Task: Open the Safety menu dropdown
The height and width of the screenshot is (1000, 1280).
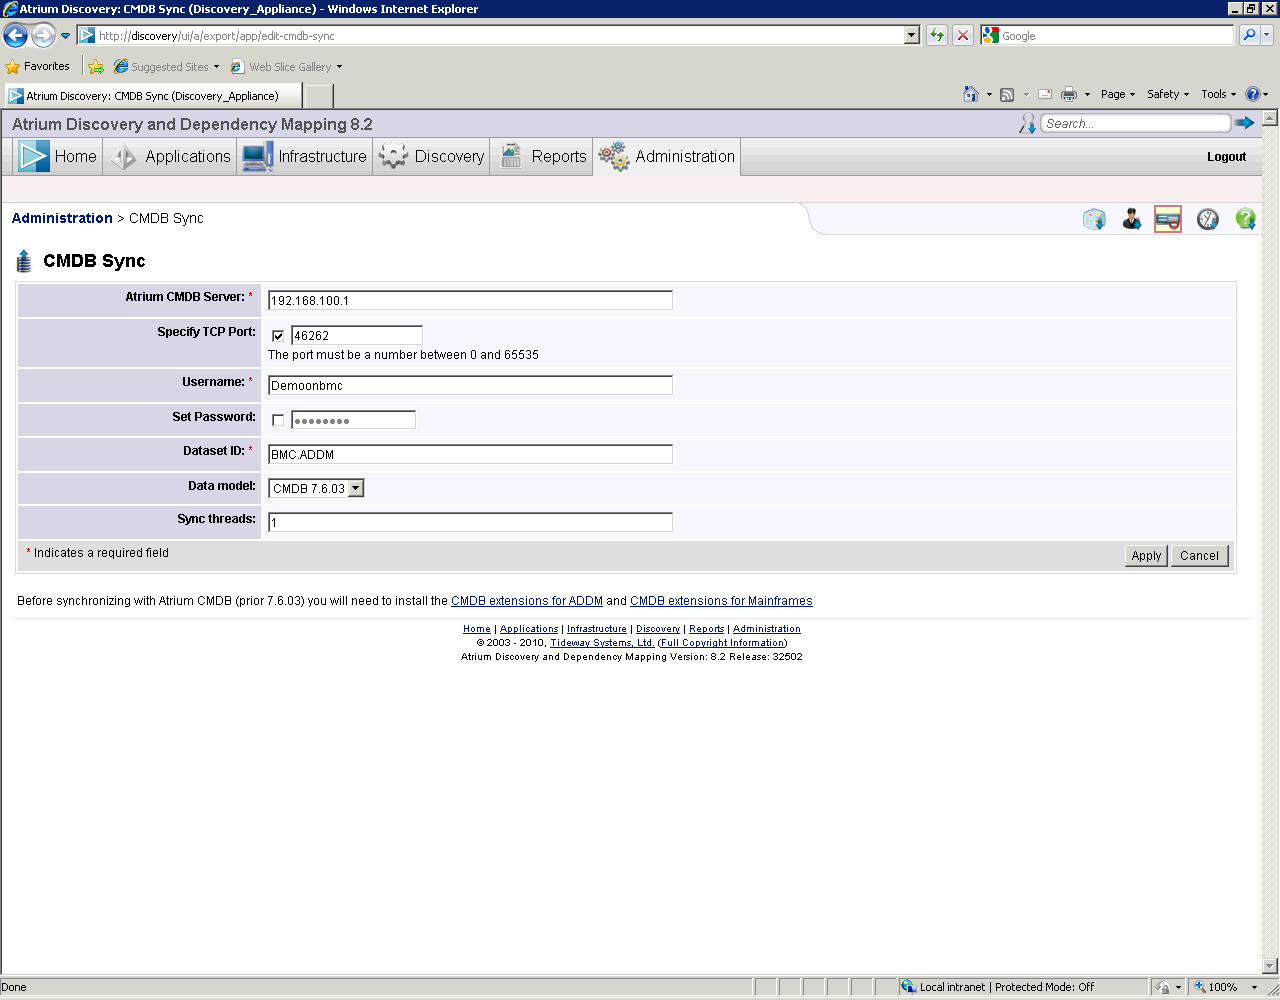Action: tap(1168, 94)
